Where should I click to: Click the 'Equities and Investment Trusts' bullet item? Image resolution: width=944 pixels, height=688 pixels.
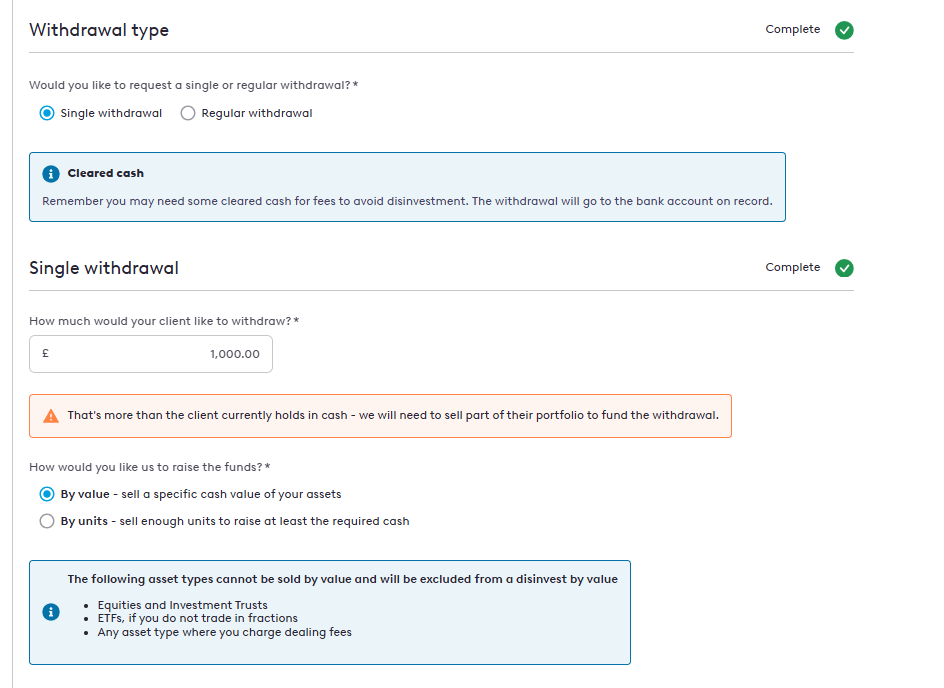(182, 605)
